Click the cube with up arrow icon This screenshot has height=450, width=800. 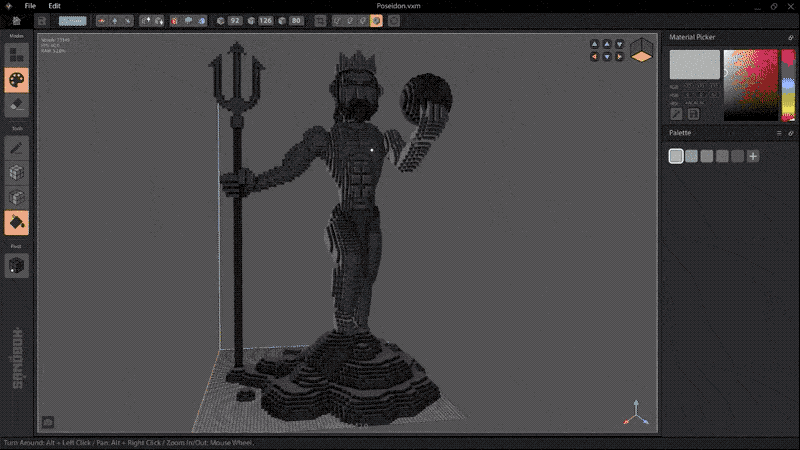click(x=146, y=21)
